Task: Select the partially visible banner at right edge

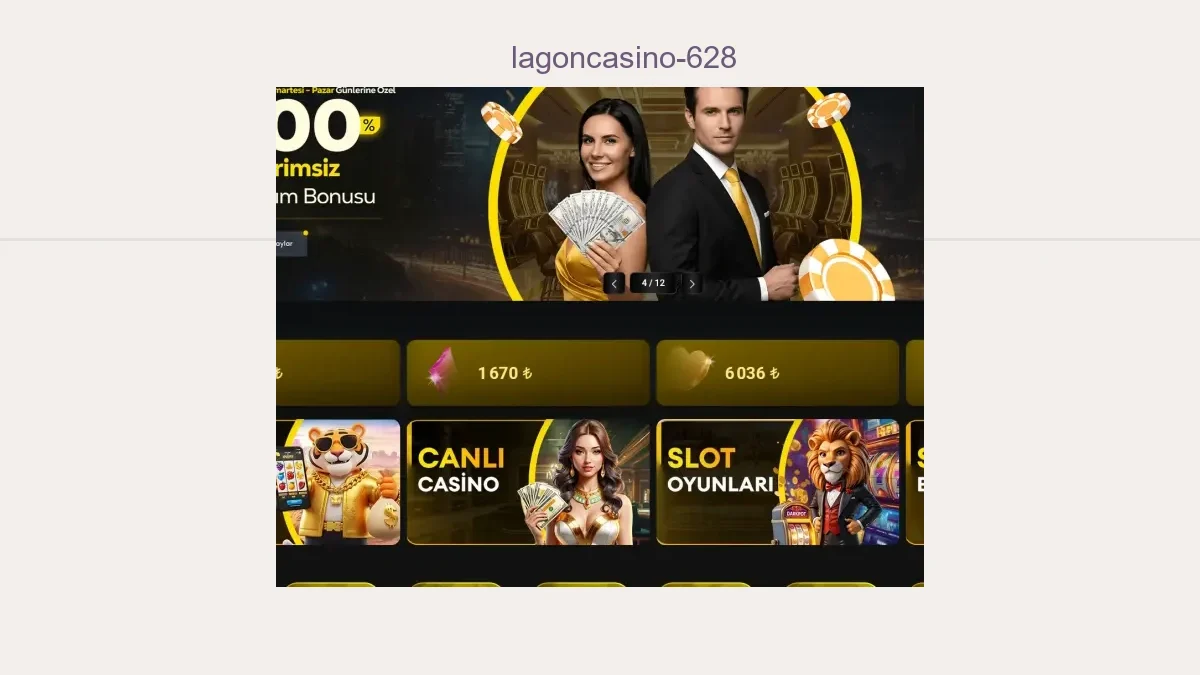Action: [x=914, y=482]
